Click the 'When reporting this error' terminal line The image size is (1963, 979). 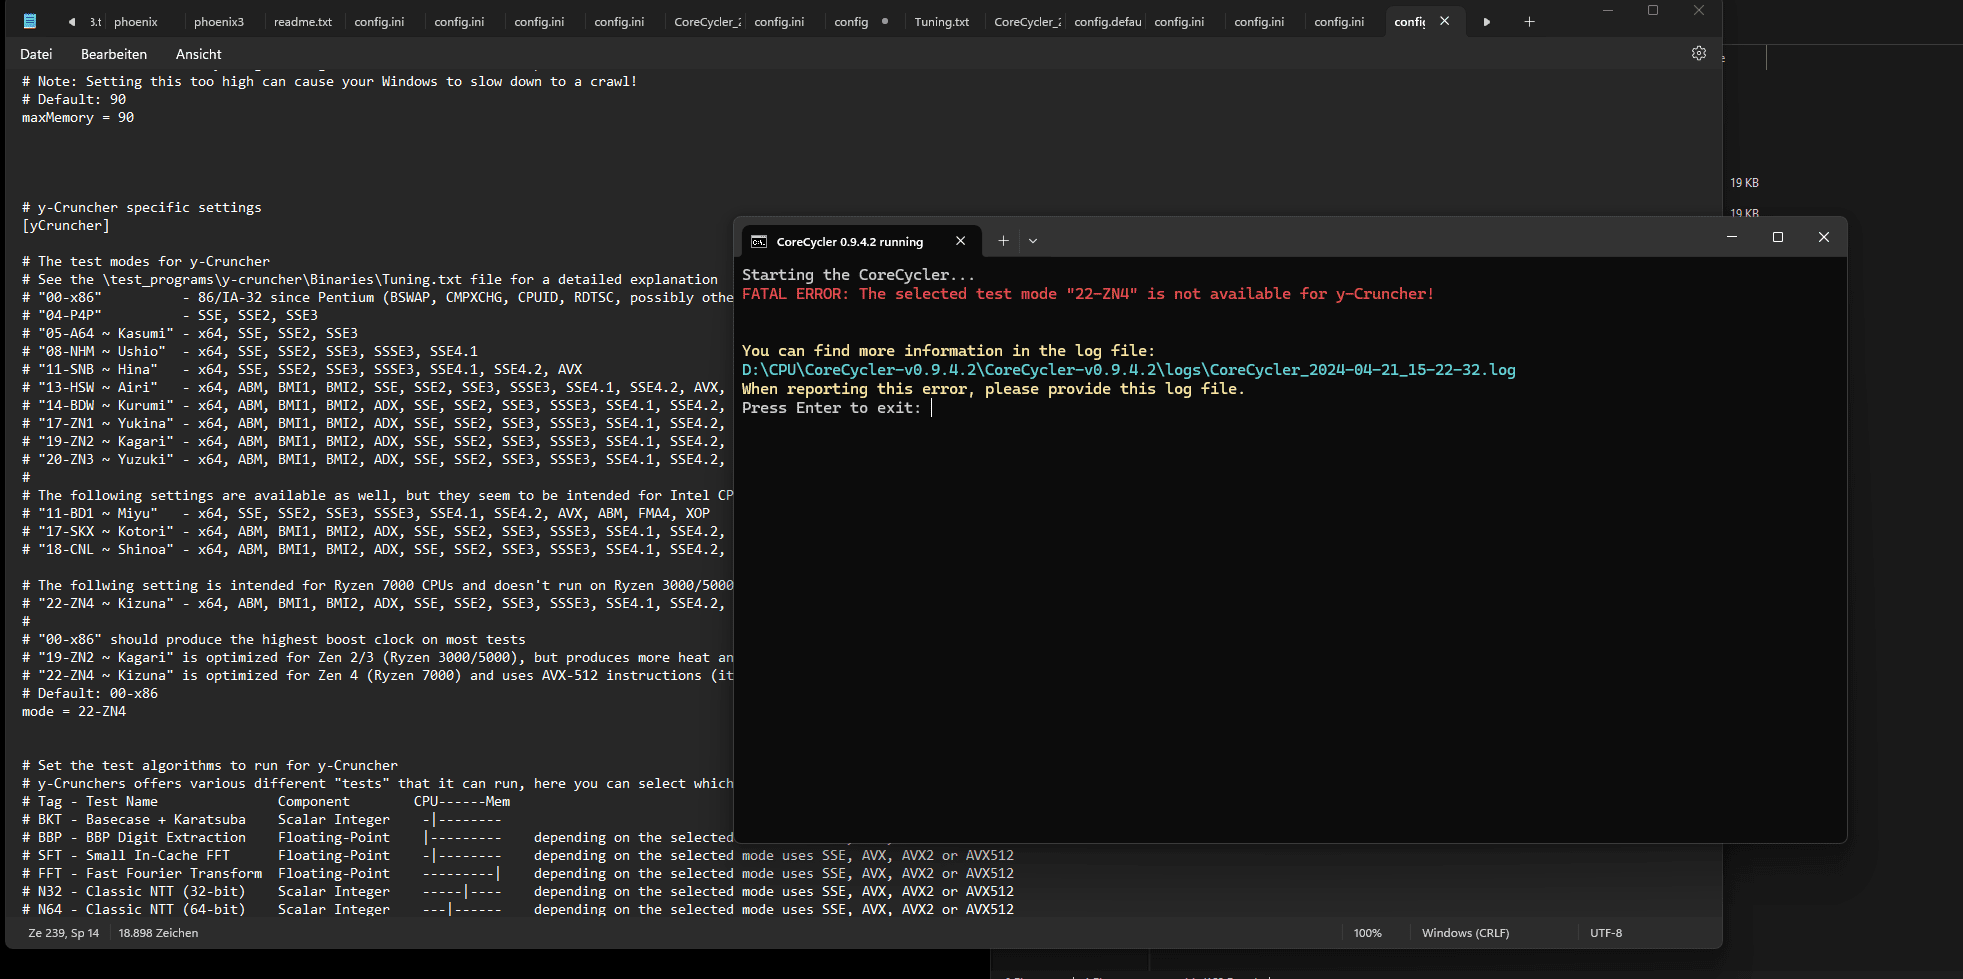pos(993,389)
